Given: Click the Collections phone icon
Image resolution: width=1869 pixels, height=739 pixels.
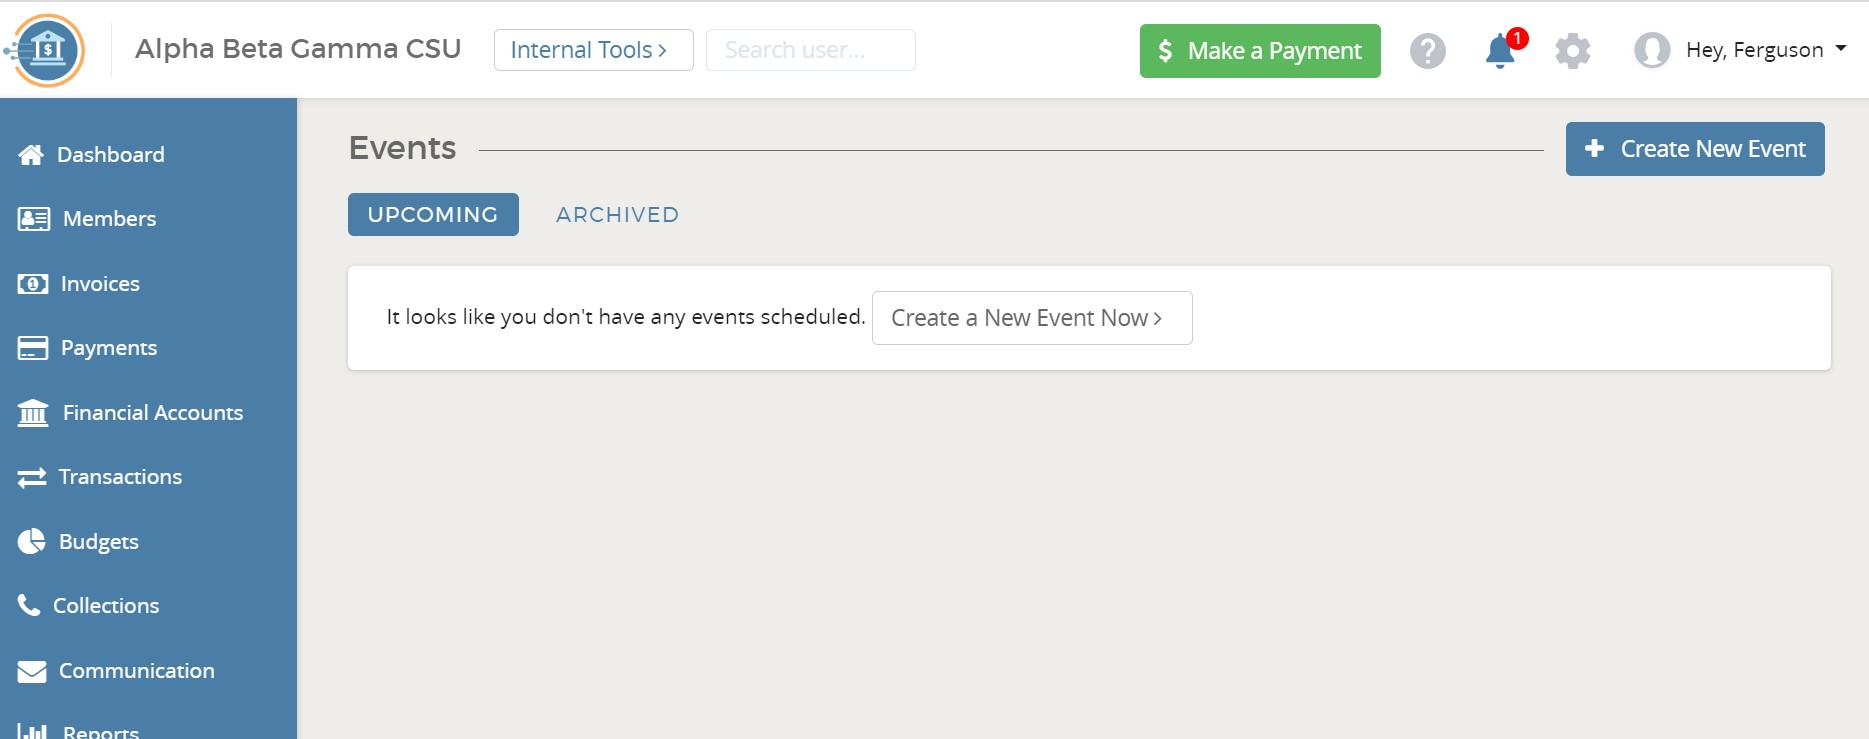Looking at the screenshot, I should (x=29, y=605).
